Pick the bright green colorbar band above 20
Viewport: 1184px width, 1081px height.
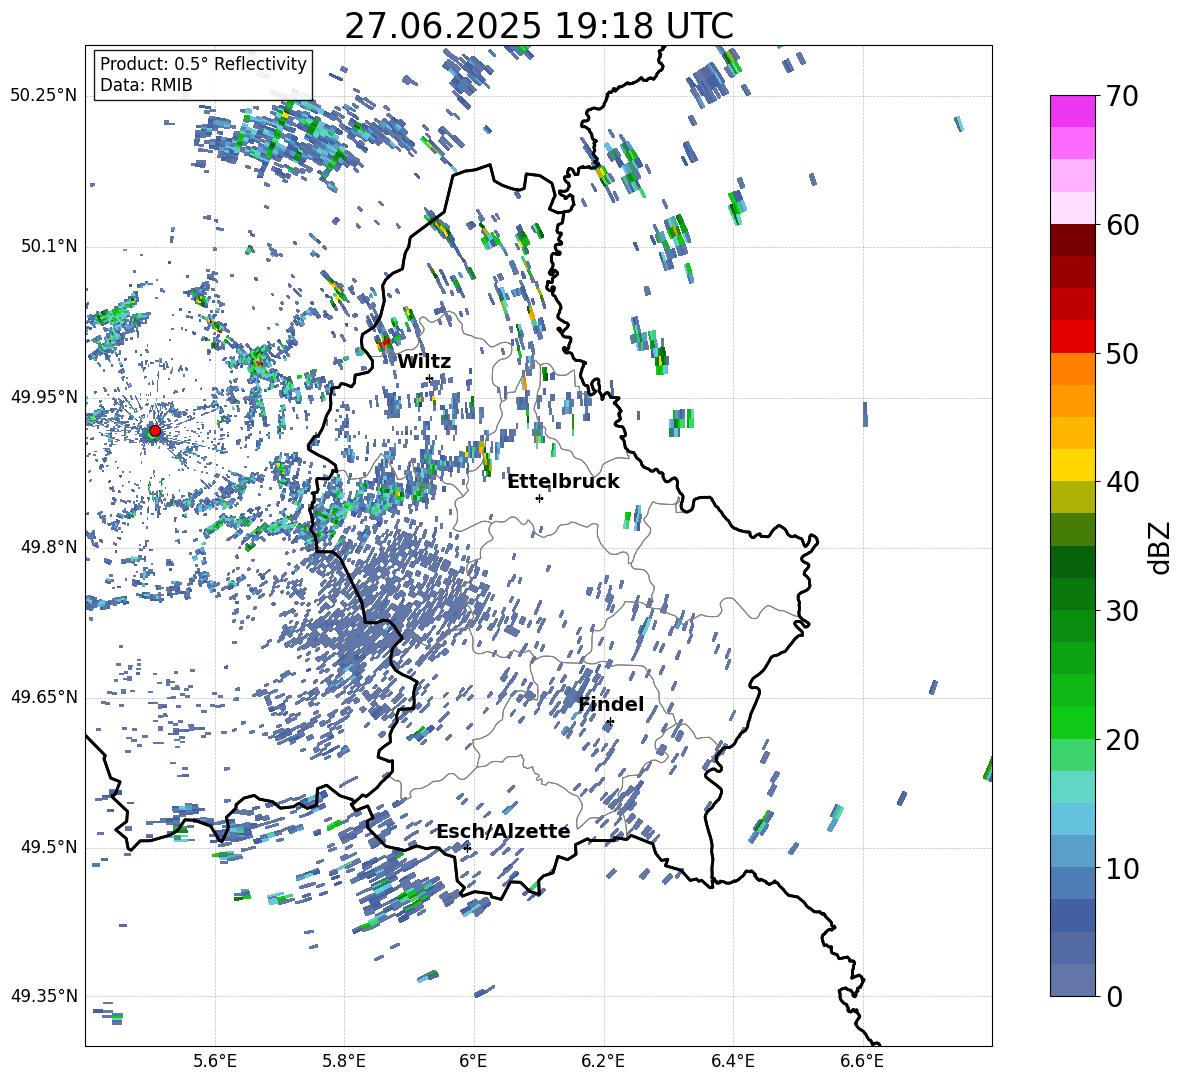tap(1073, 722)
